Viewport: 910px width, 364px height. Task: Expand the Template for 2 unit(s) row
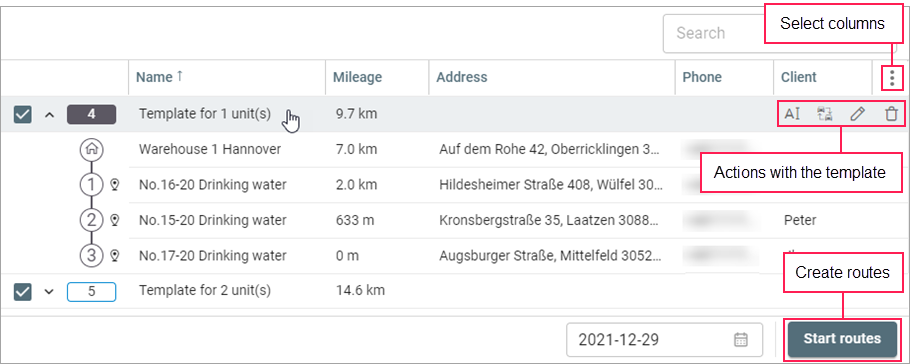pyautogui.click(x=49, y=291)
